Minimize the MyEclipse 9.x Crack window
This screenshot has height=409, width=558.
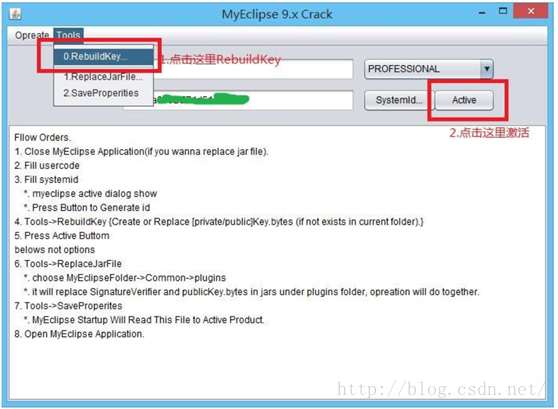pos(482,13)
